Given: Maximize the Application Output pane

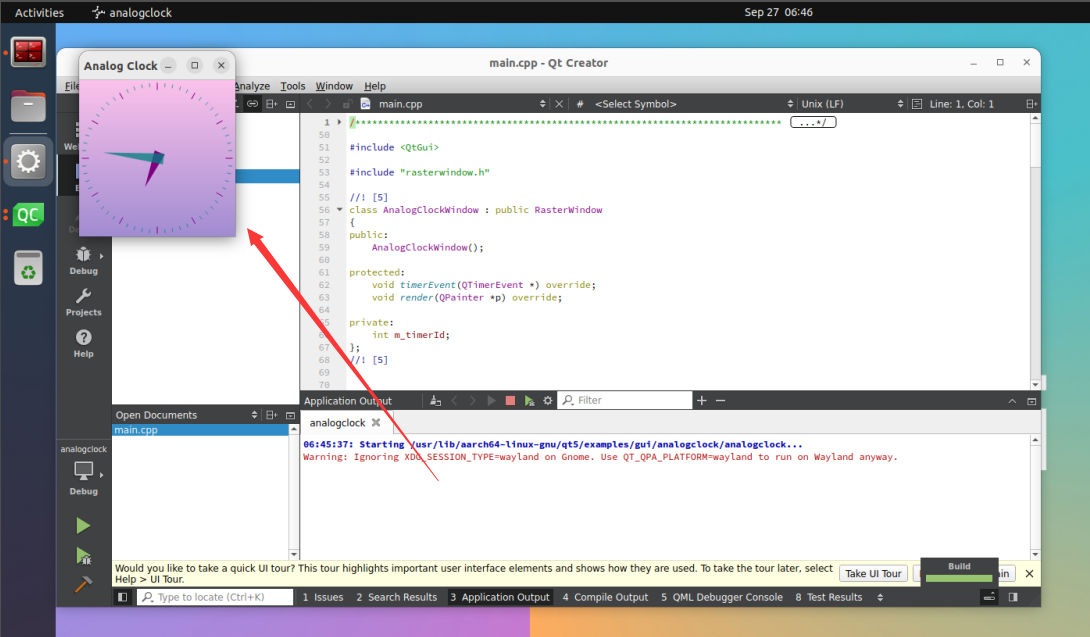Looking at the screenshot, I should pos(1032,401).
